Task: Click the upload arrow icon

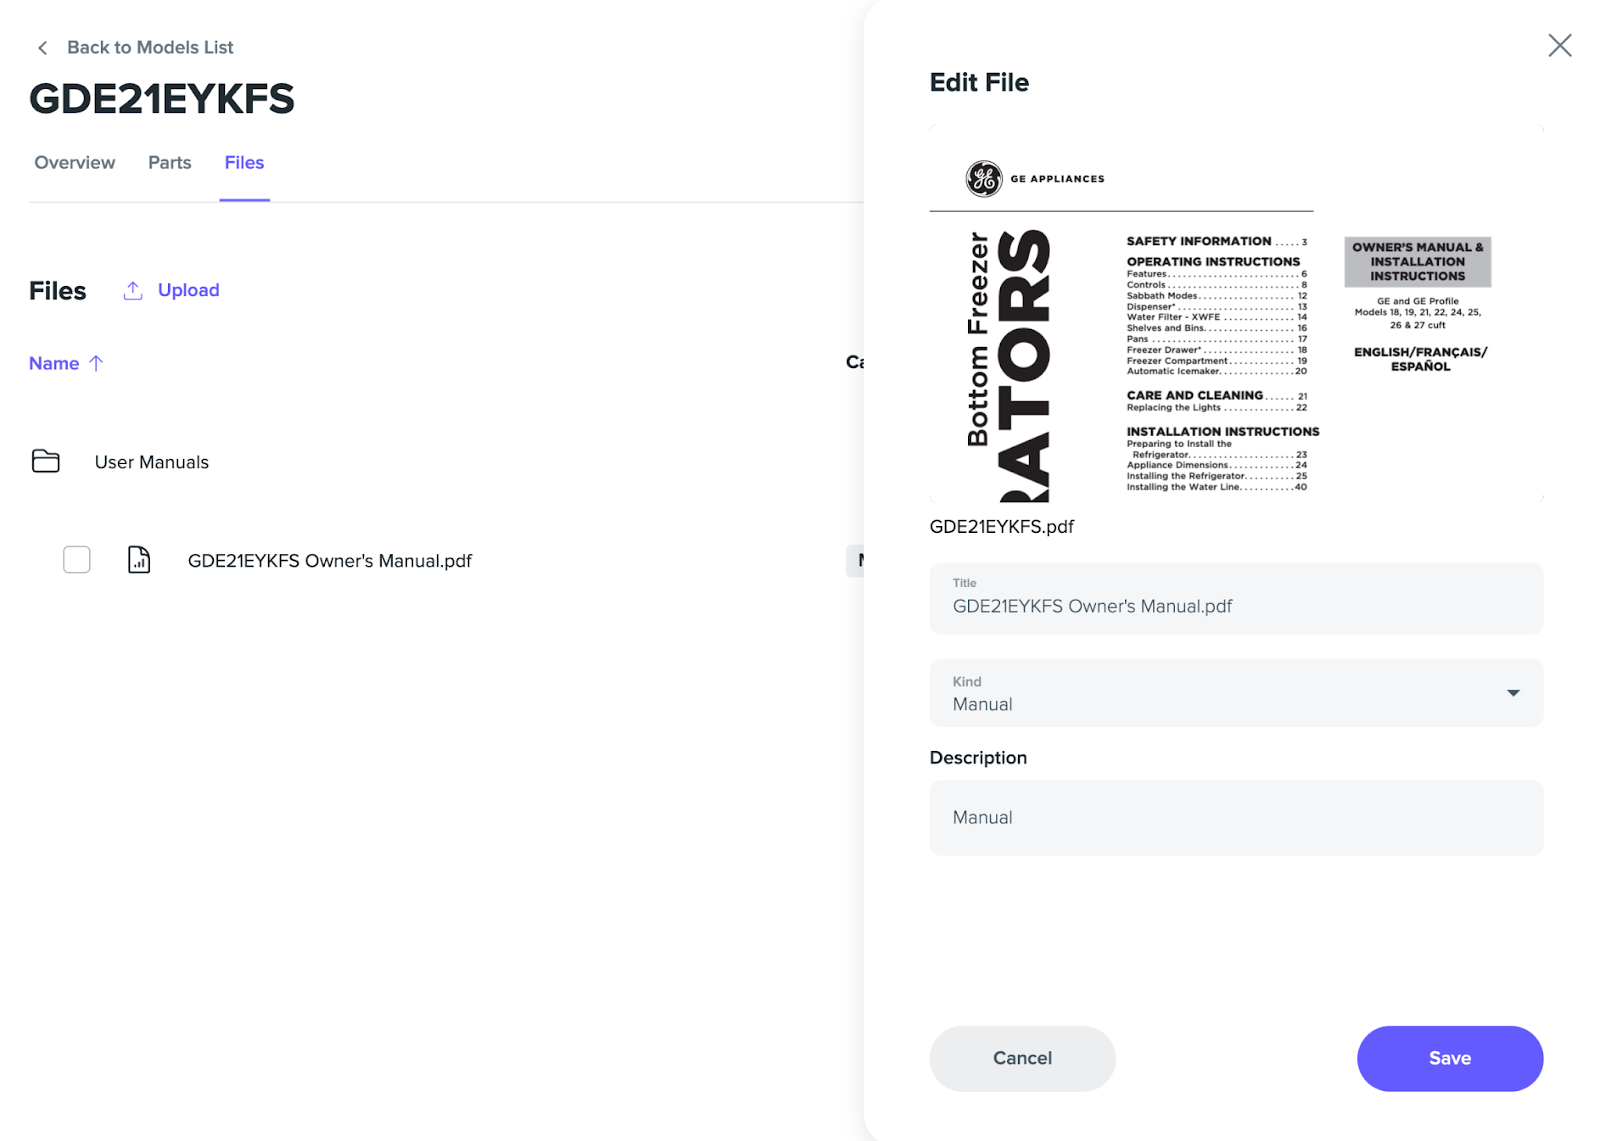Action: (x=133, y=290)
